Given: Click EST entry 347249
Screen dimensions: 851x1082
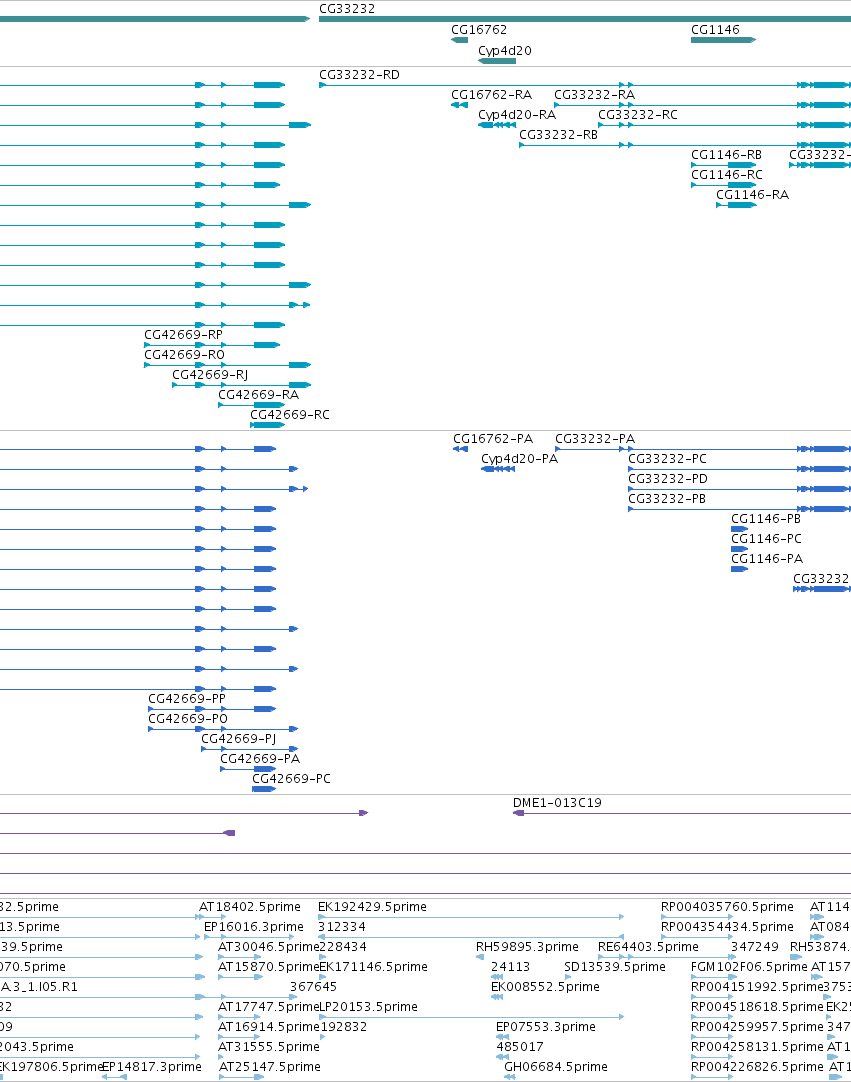Looking at the screenshot, I should pyautogui.click(x=754, y=947).
